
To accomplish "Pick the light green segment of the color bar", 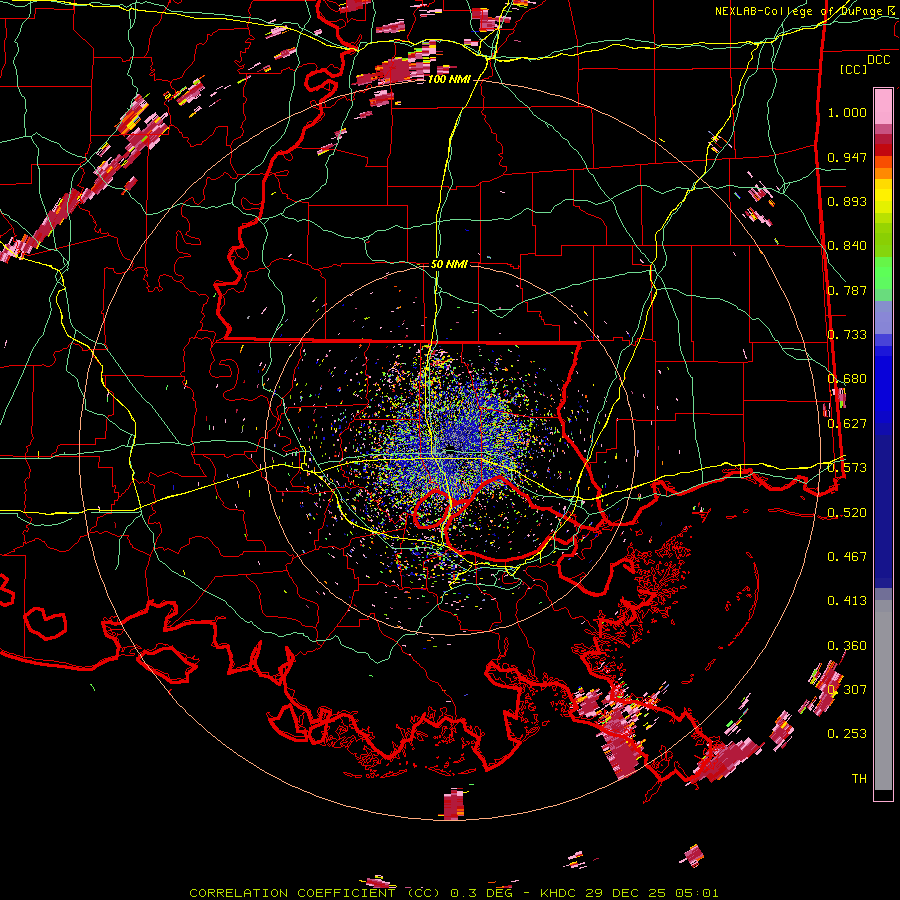I will click(883, 273).
